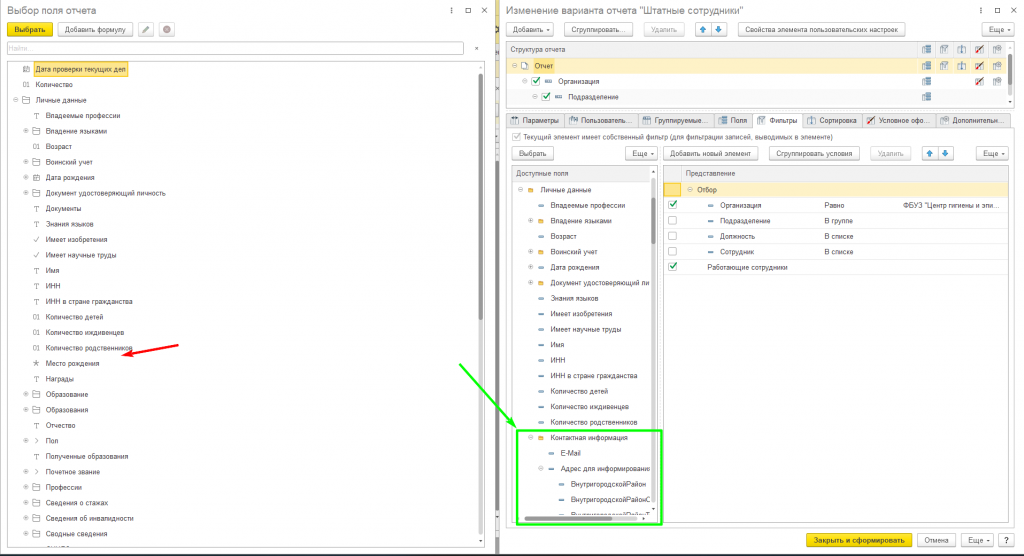
Task: Click the pencil edit formula icon
Action: pyautogui.click(x=146, y=29)
